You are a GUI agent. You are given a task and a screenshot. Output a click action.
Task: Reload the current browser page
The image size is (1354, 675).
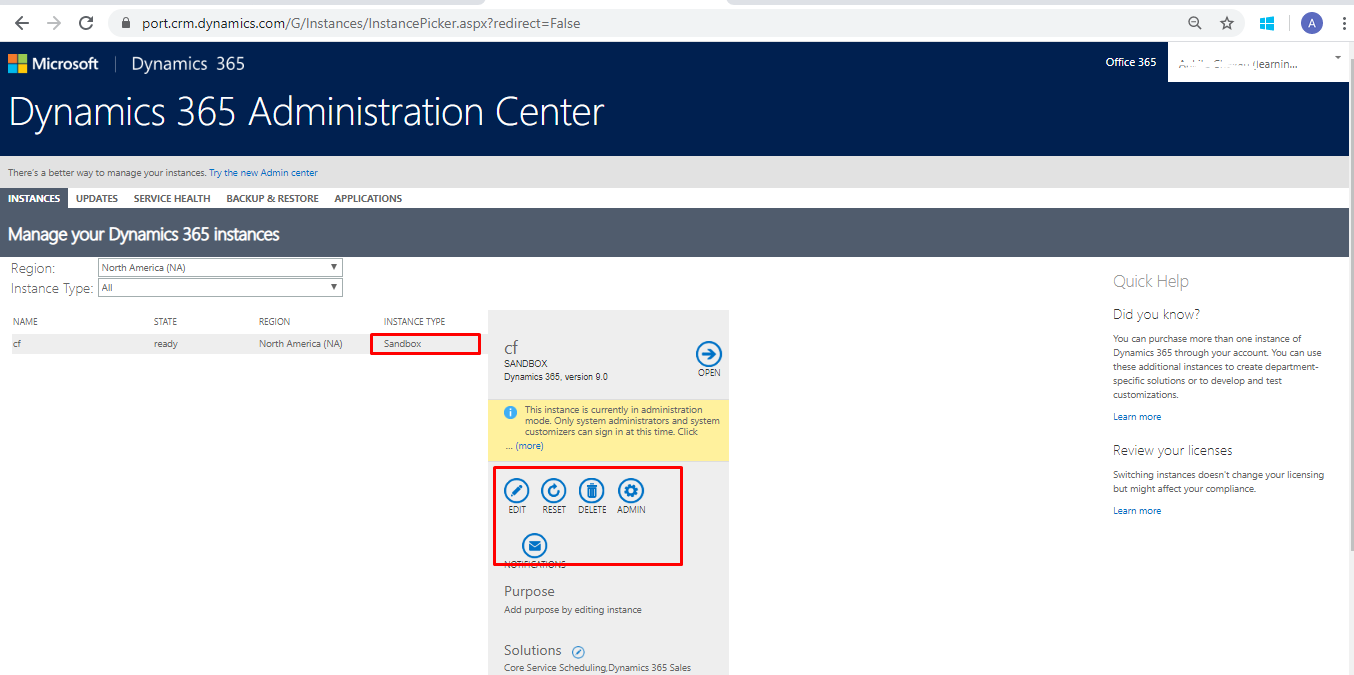tap(86, 23)
